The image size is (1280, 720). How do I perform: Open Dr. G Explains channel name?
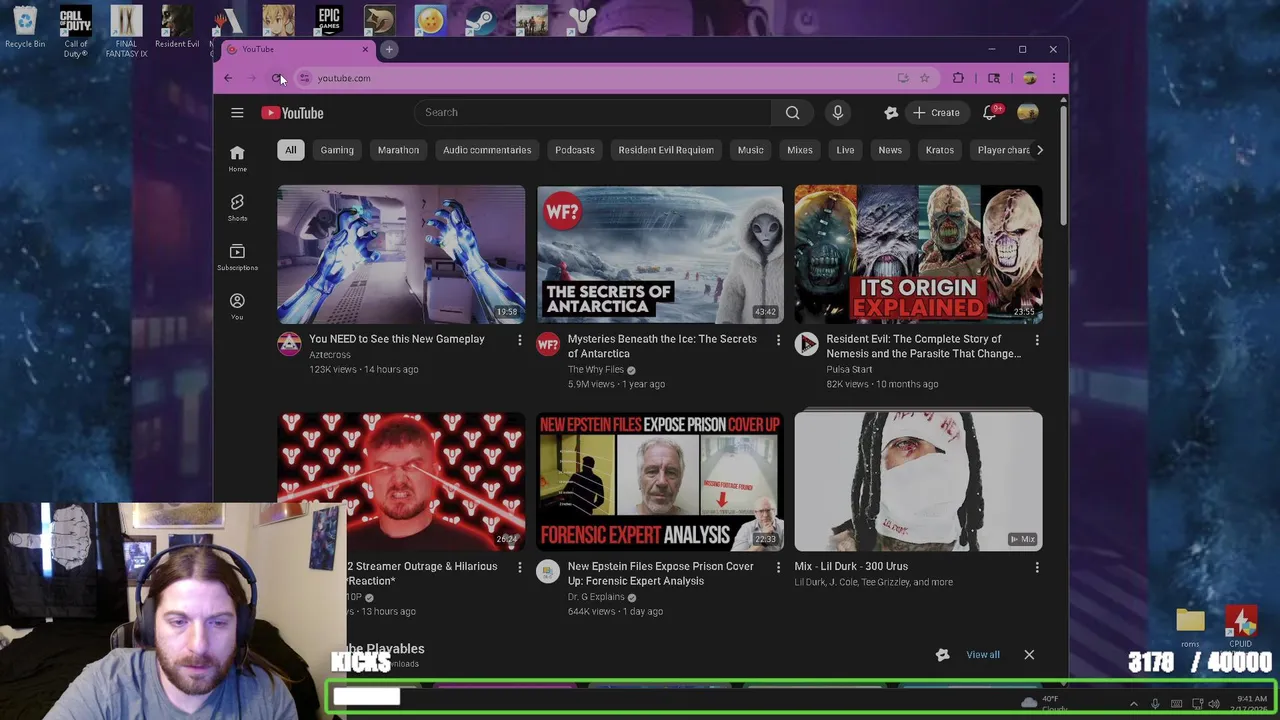coord(596,597)
